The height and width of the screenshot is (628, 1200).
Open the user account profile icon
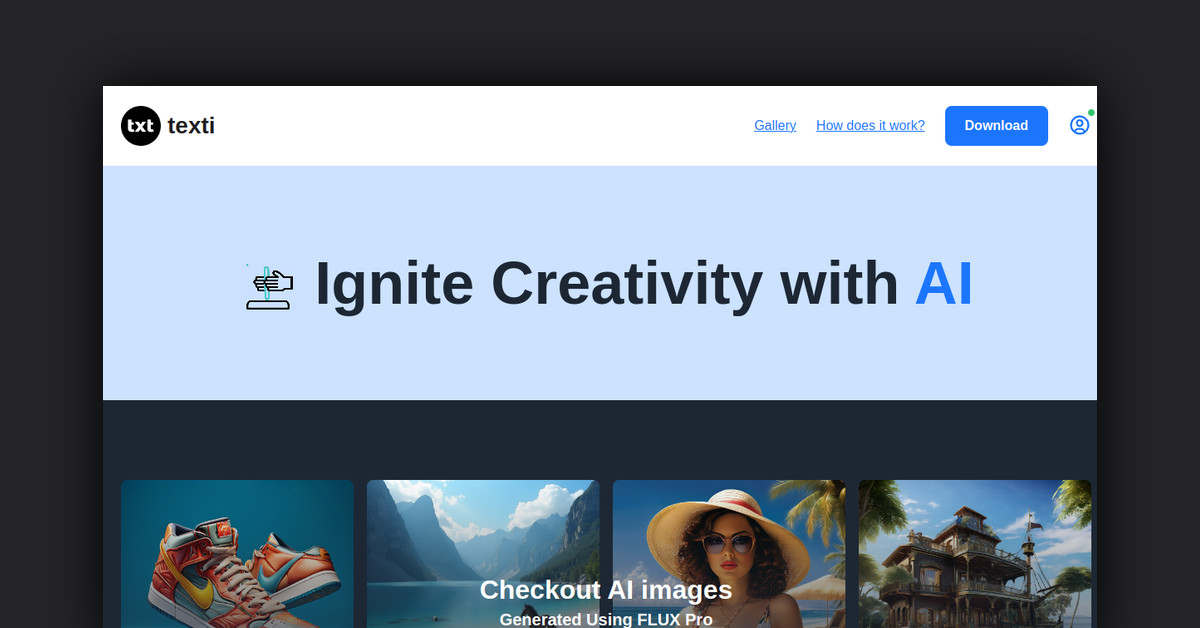pos(1079,125)
